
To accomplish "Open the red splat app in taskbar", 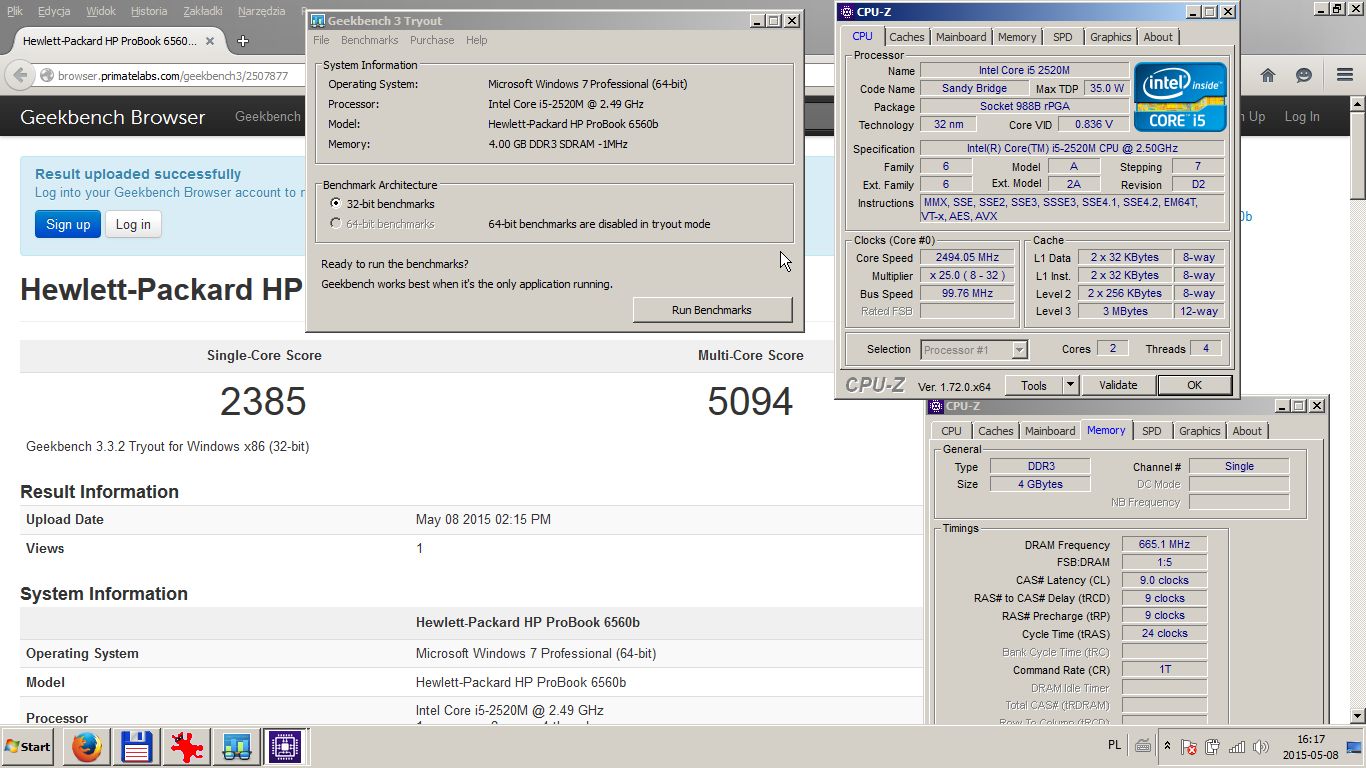I will coord(186,746).
